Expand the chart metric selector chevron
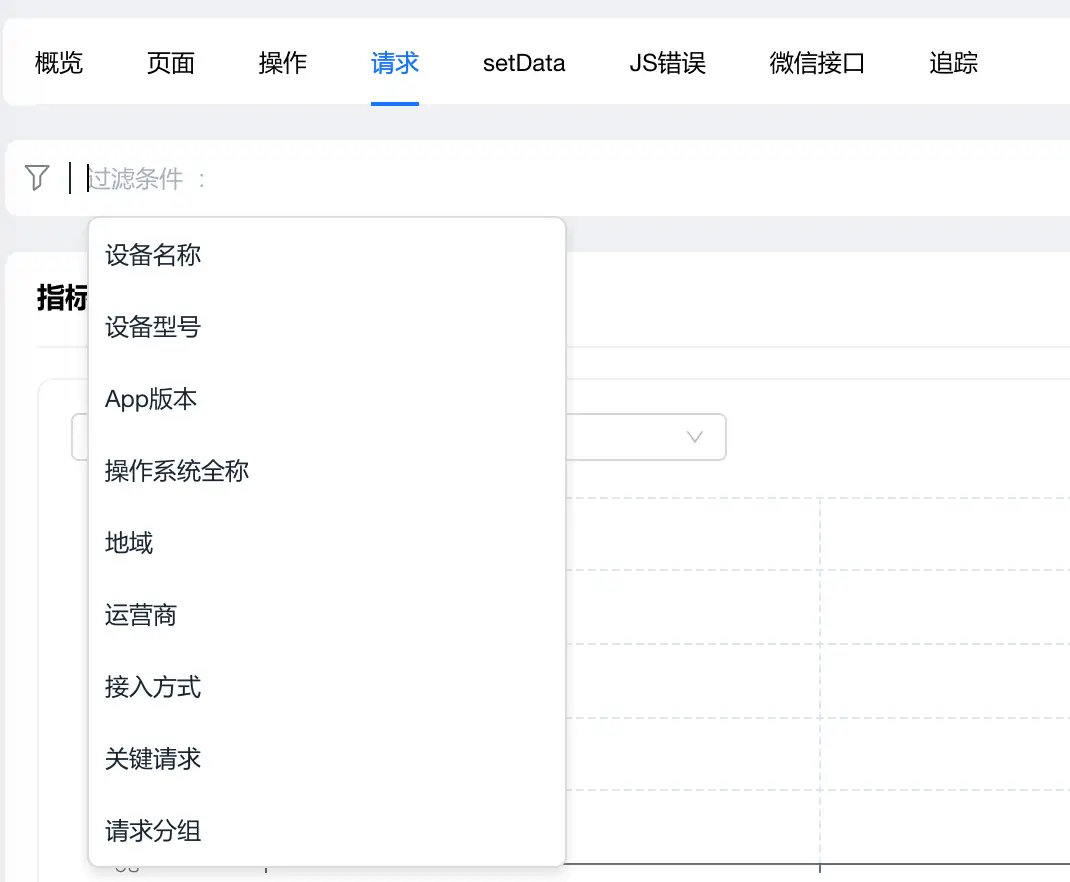Screen dimensions: 1070x882 695,437
